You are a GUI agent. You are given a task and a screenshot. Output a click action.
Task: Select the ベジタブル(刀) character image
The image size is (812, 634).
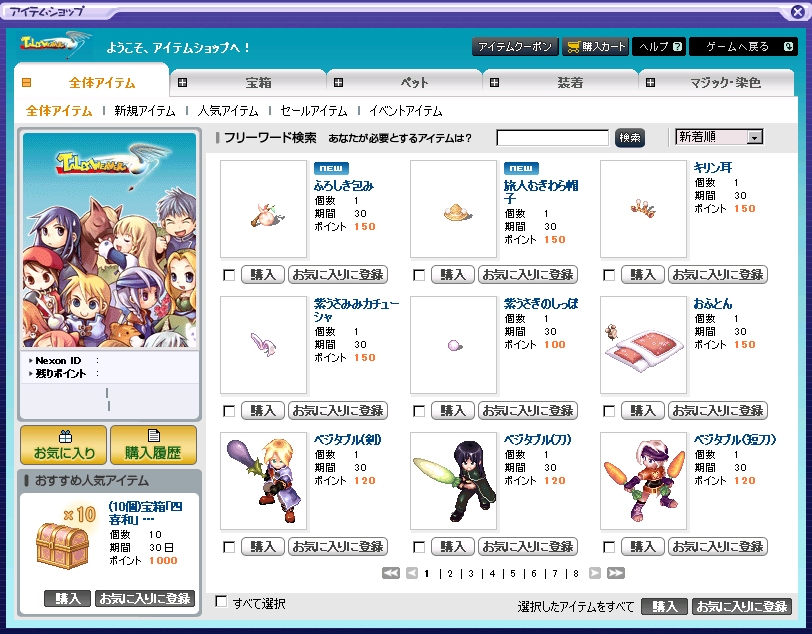click(x=454, y=481)
